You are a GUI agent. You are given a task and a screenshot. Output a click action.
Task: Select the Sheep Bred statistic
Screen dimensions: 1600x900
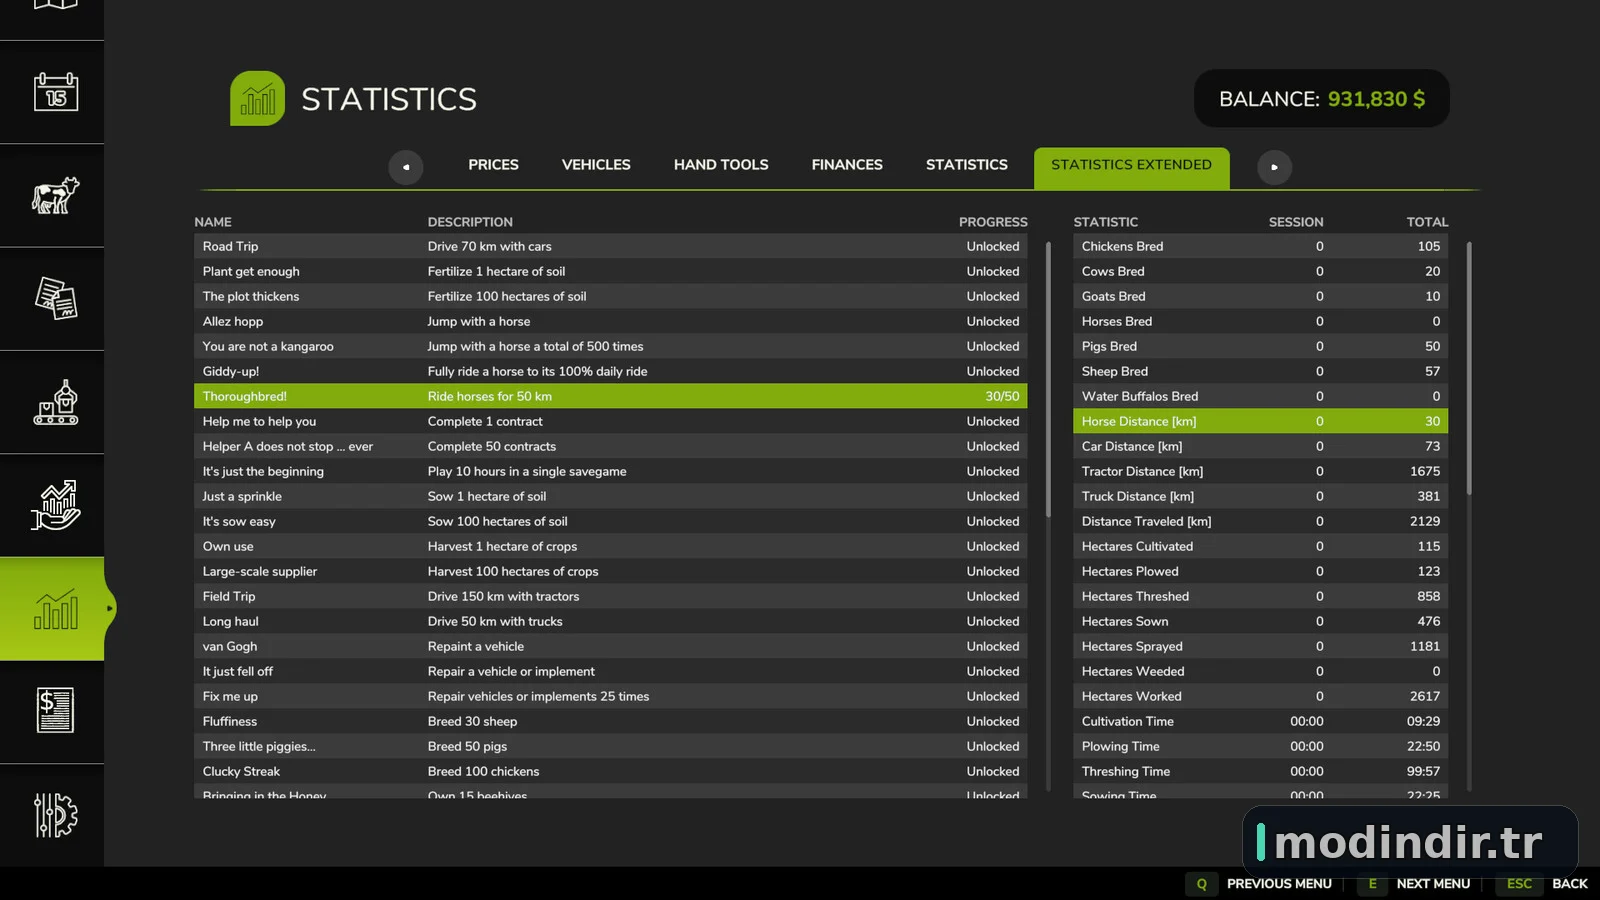point(1260,371)
